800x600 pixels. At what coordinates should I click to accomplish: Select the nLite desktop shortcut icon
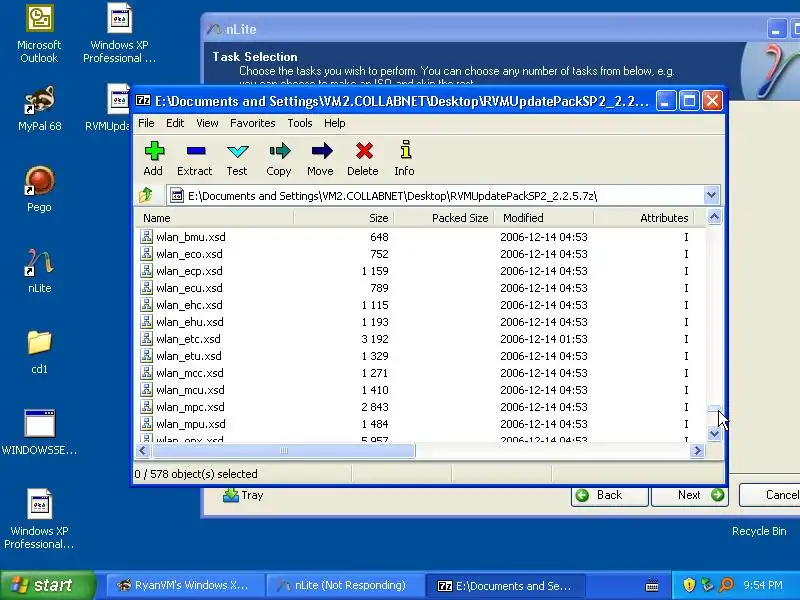39,262
